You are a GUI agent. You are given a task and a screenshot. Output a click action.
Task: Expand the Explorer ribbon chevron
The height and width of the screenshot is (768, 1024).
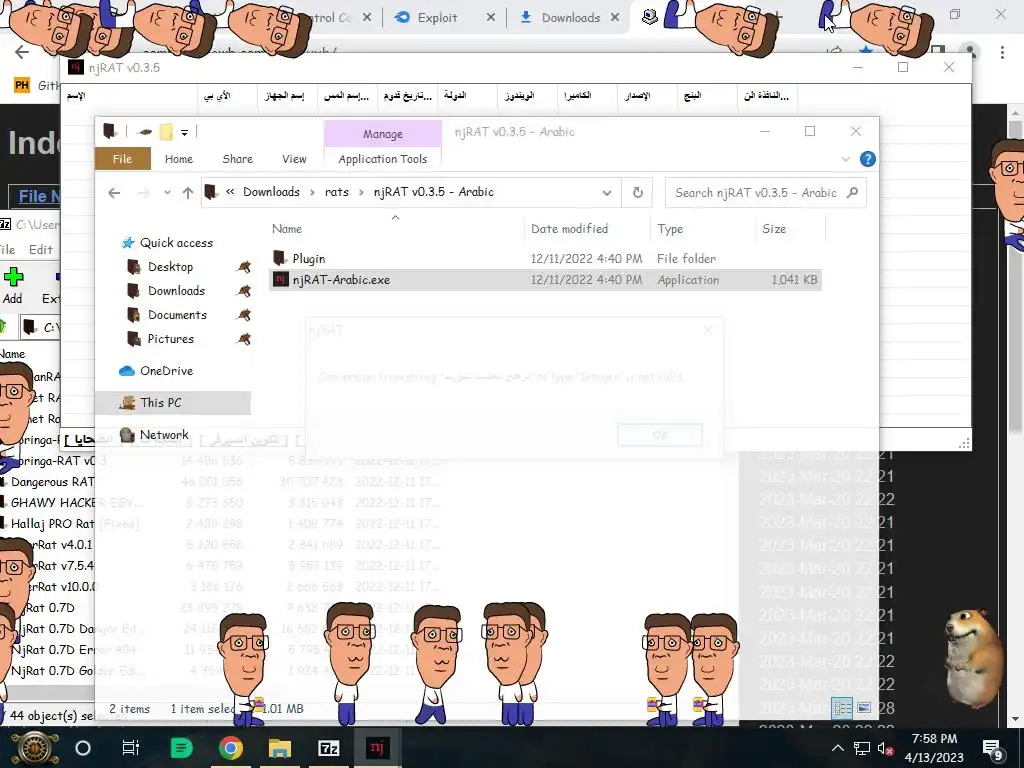point(846,159)
